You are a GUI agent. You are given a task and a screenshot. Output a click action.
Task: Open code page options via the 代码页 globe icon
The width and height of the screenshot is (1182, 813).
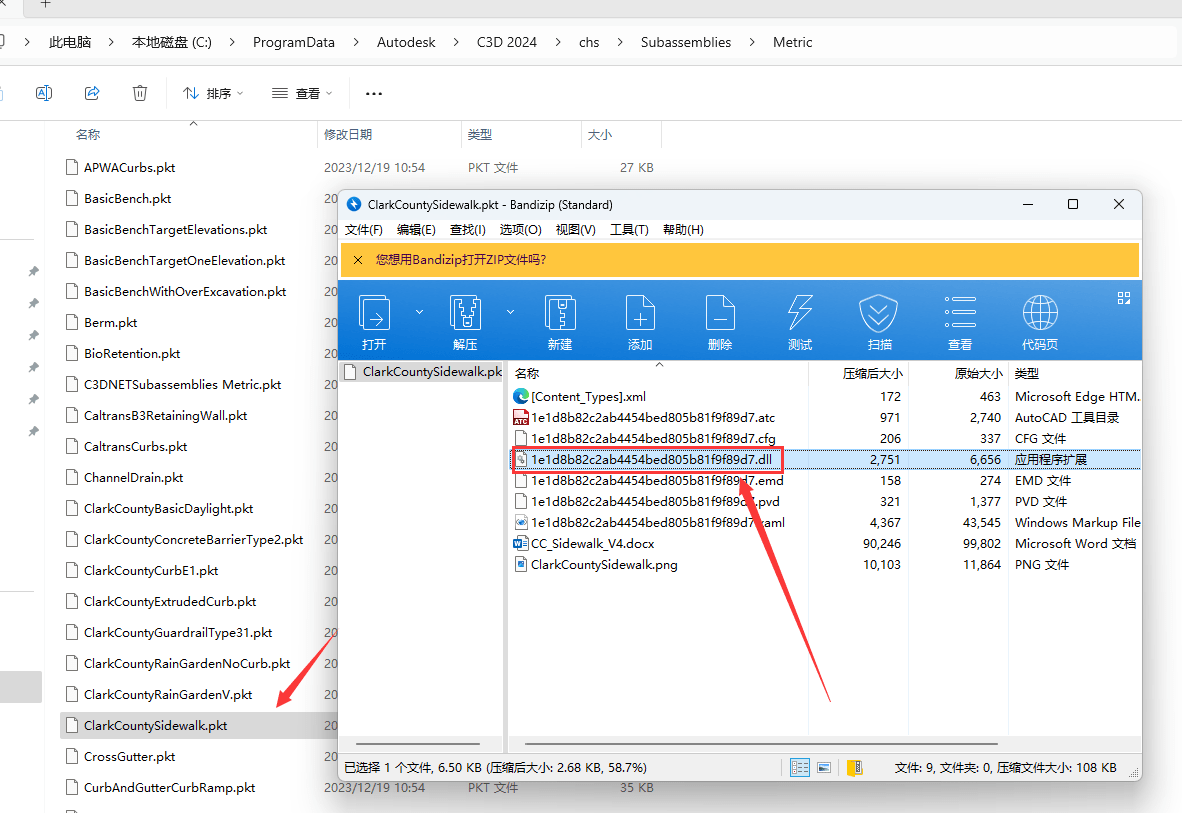(1040, 320)
